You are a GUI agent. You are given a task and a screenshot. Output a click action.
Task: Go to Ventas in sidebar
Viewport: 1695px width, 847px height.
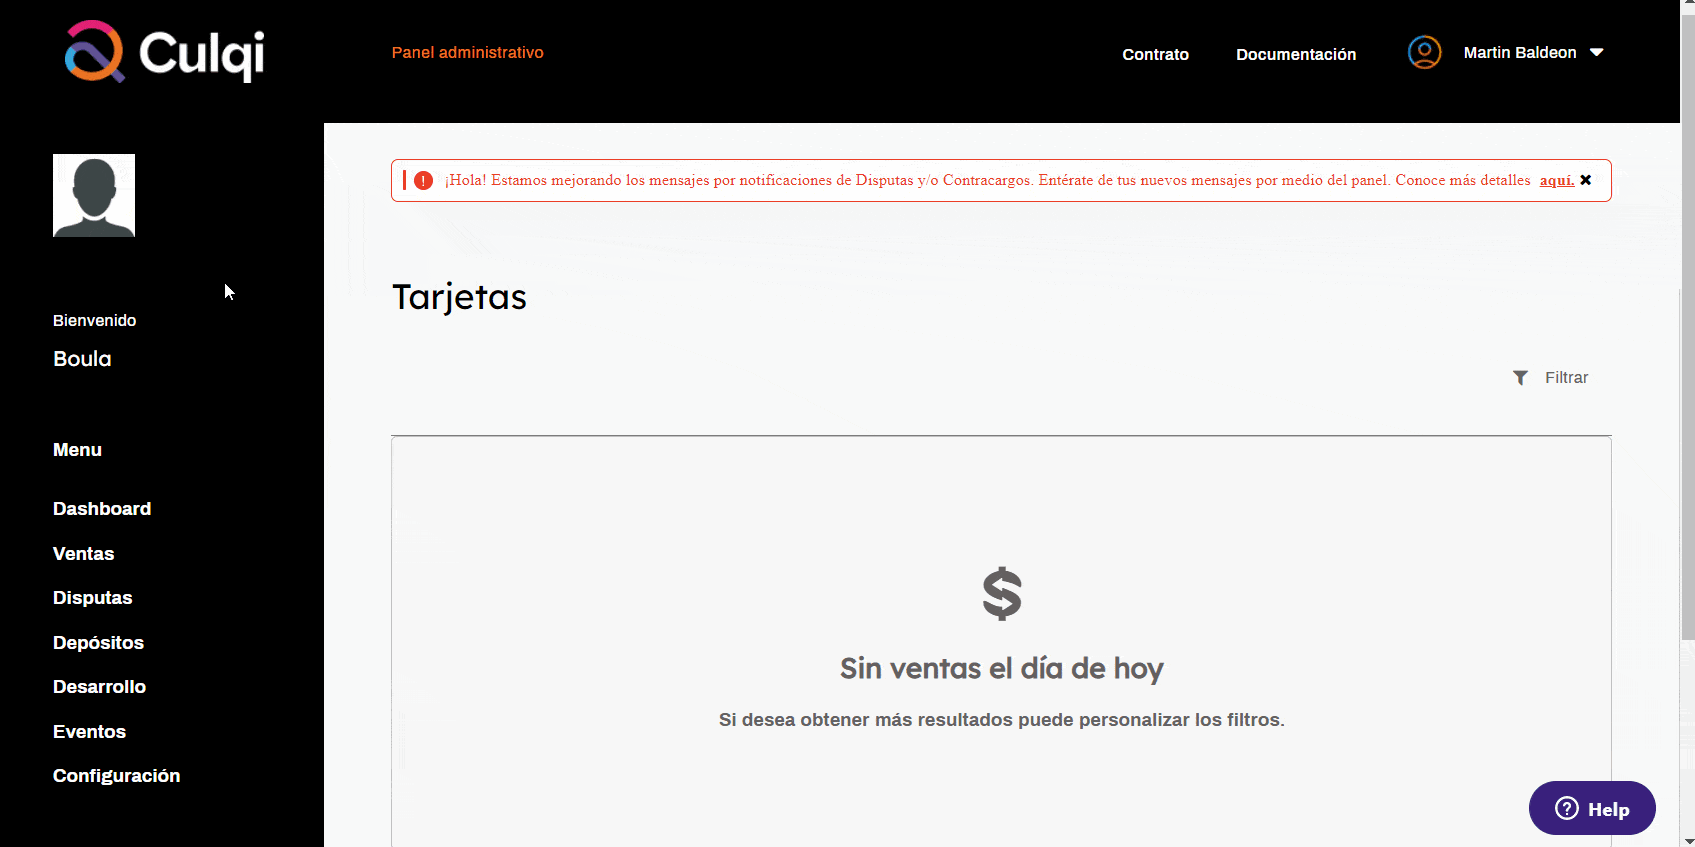83,554
